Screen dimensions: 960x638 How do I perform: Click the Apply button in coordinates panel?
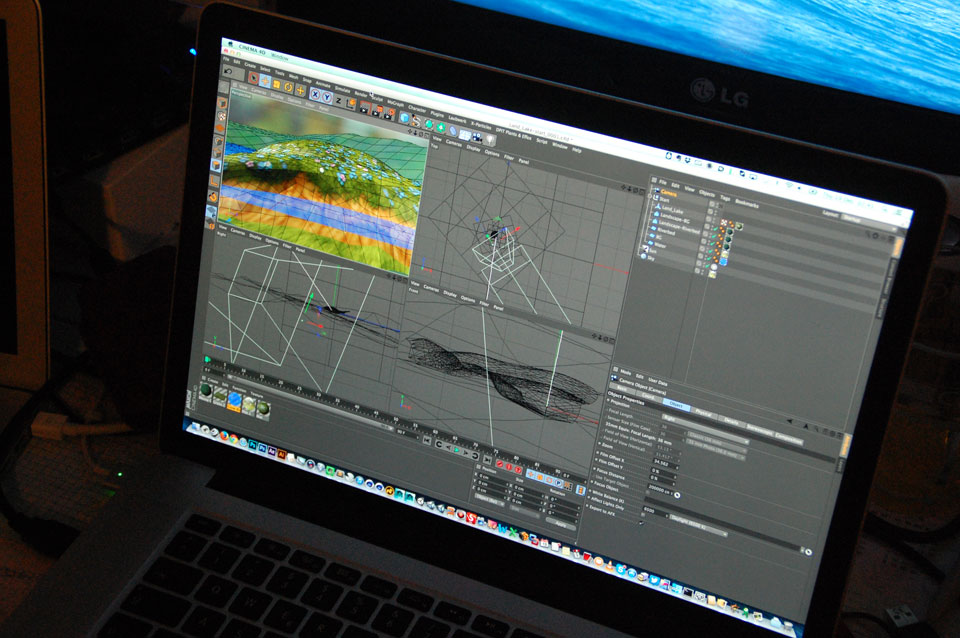coord(561,523)
